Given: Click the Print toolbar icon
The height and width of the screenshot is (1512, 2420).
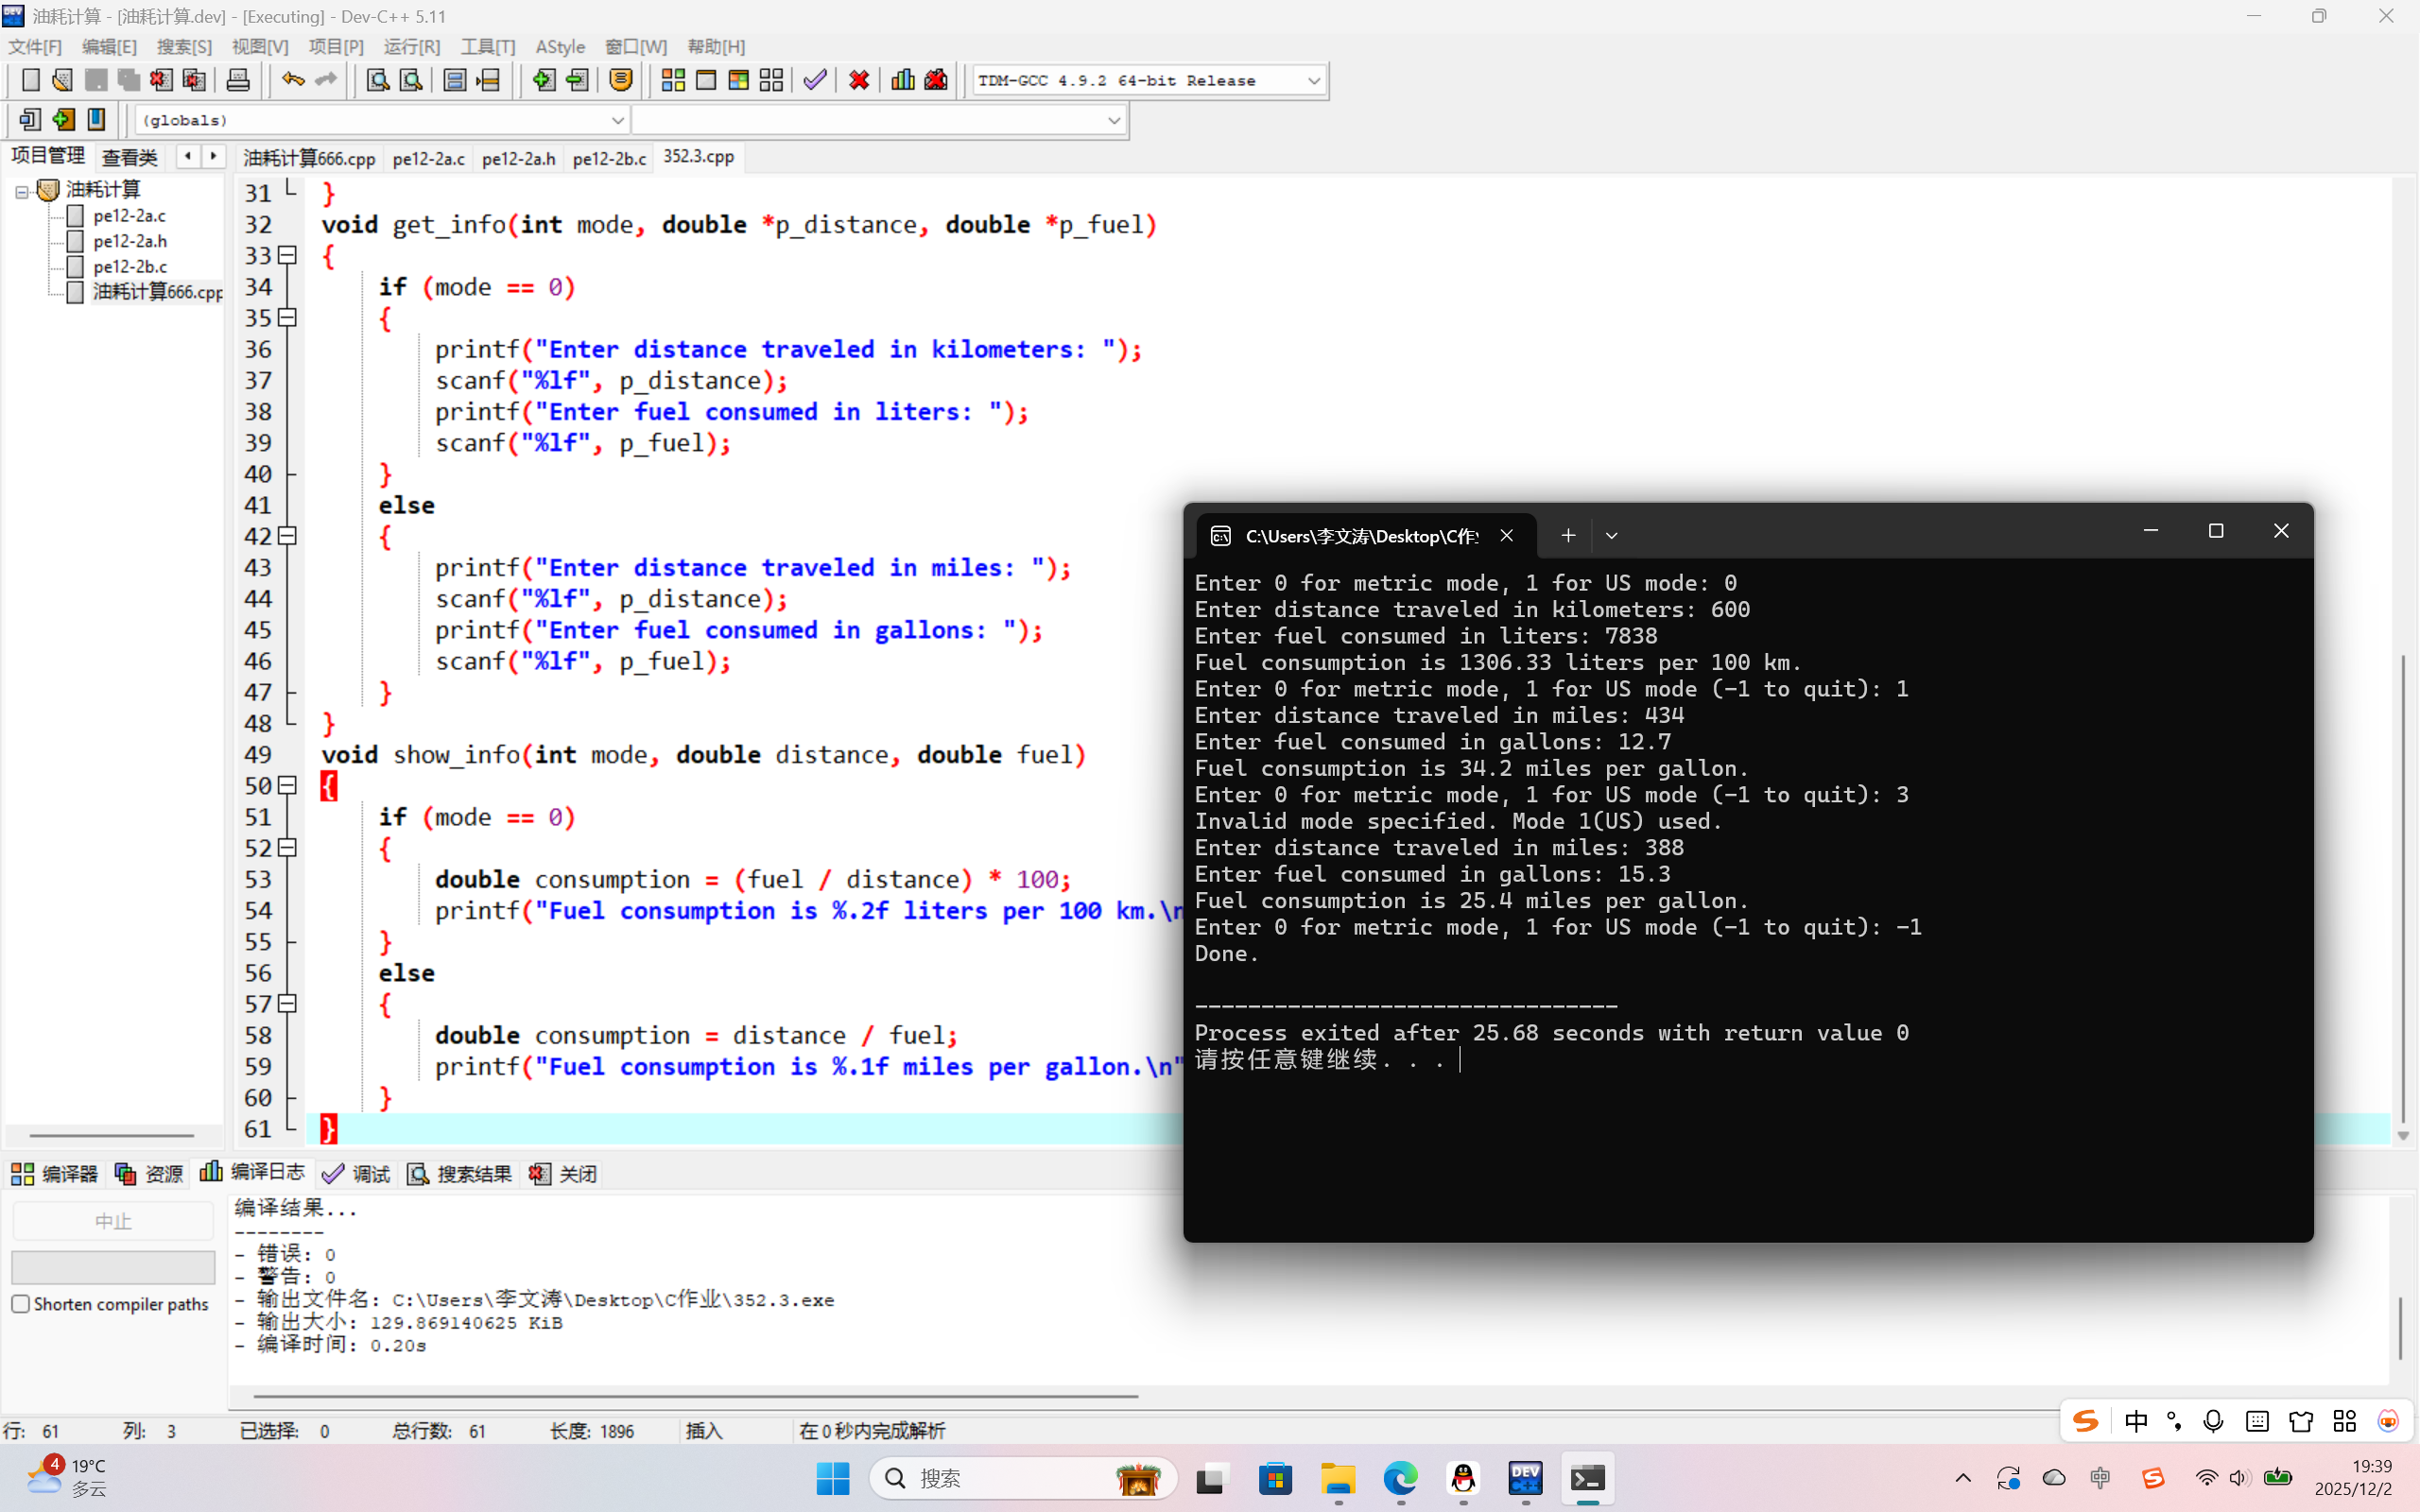Looking at the screenshot, I should coord(238,80).
